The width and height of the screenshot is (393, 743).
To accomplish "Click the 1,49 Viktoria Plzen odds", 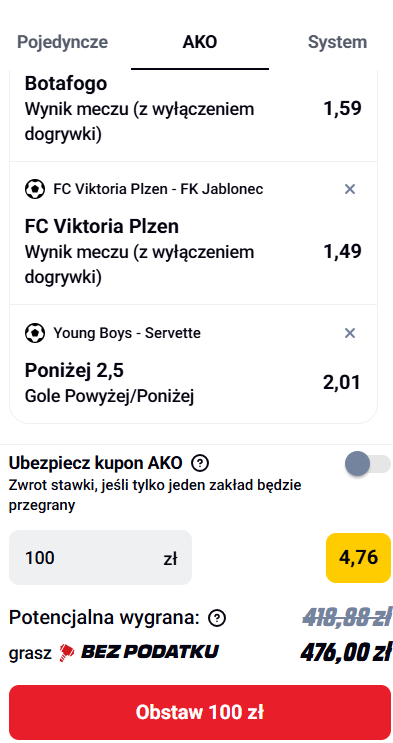I will pyautogui.click(x=342, y=251).
